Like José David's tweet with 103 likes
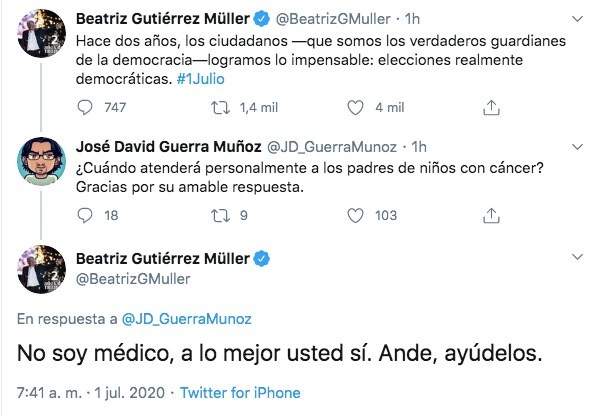Screen dimensions: 600x416 pyautogui.click(x=355, y=215)
